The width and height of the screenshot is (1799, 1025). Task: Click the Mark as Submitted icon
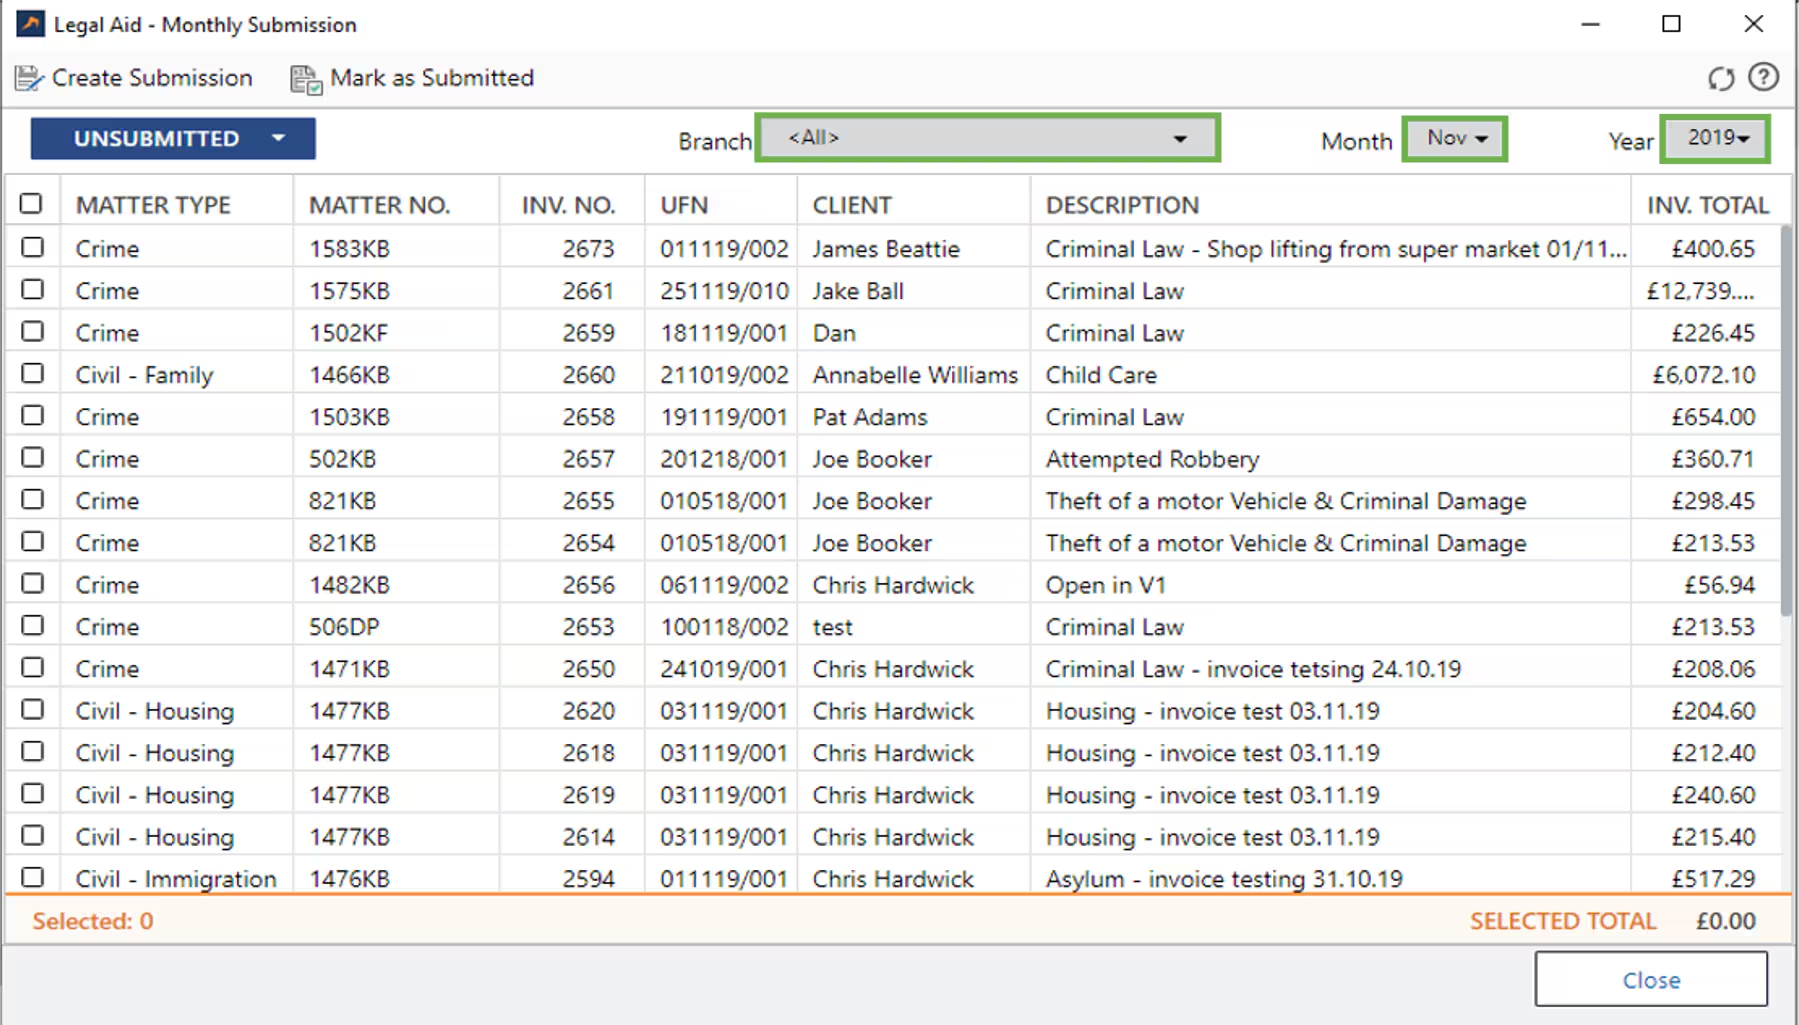click(306, 79)
